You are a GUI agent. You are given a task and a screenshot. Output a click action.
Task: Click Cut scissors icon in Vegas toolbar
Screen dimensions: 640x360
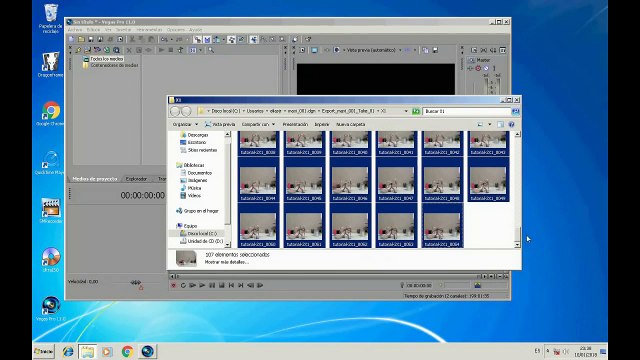coord(132,39)
